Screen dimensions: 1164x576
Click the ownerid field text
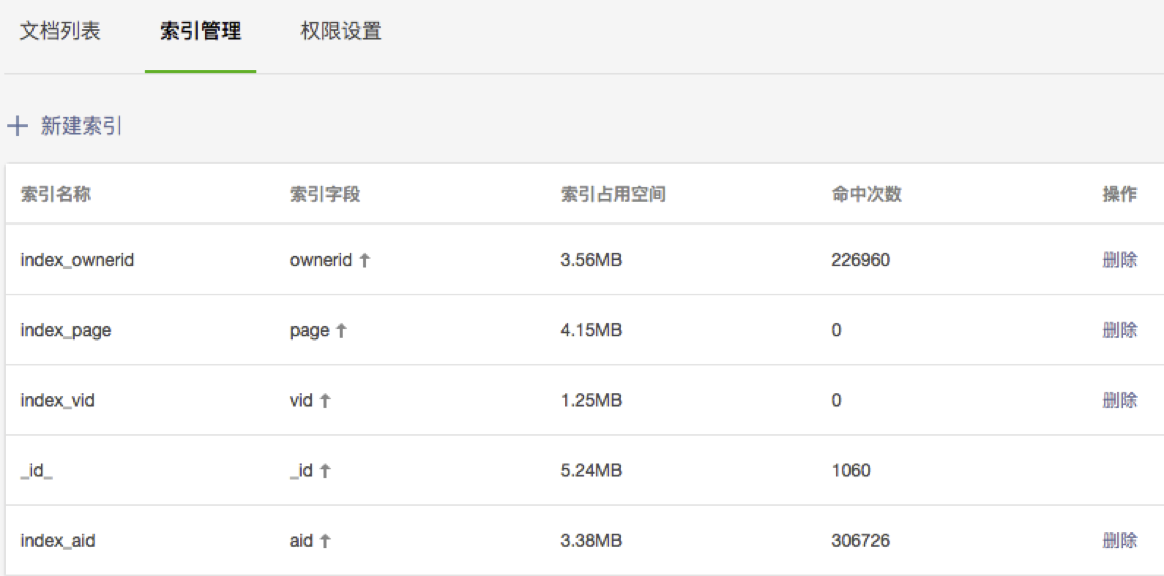[x=322, y=261]
